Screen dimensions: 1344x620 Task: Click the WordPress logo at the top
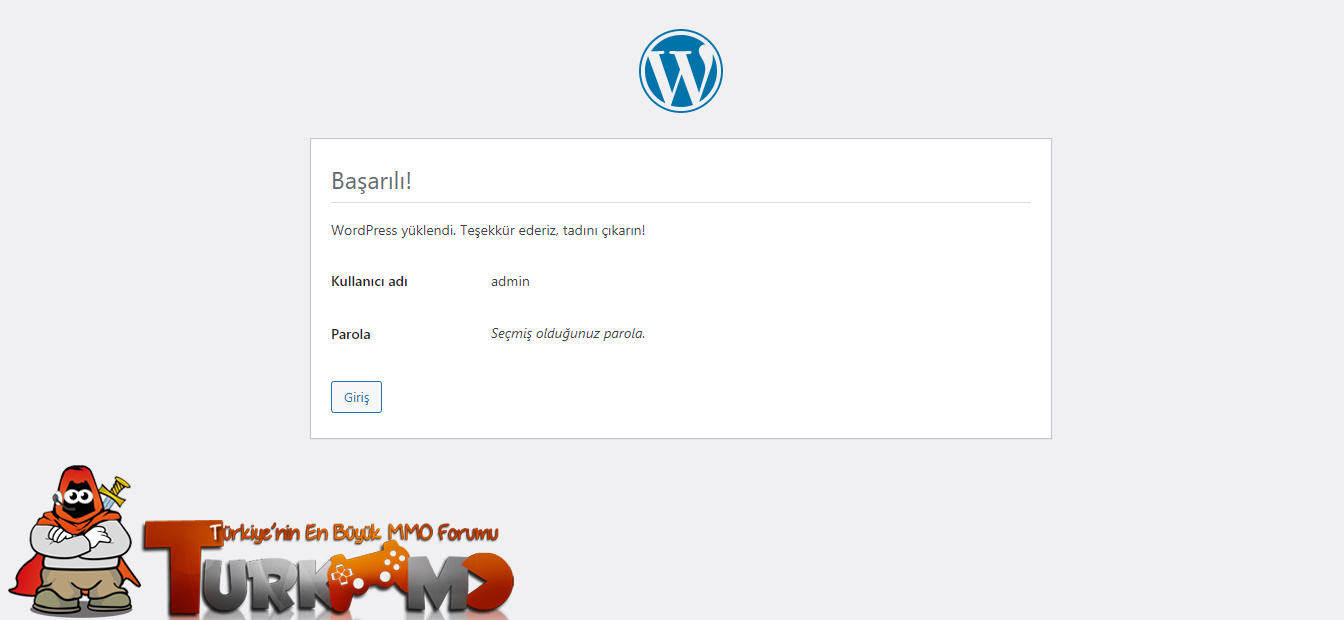[x=681, y=70]
